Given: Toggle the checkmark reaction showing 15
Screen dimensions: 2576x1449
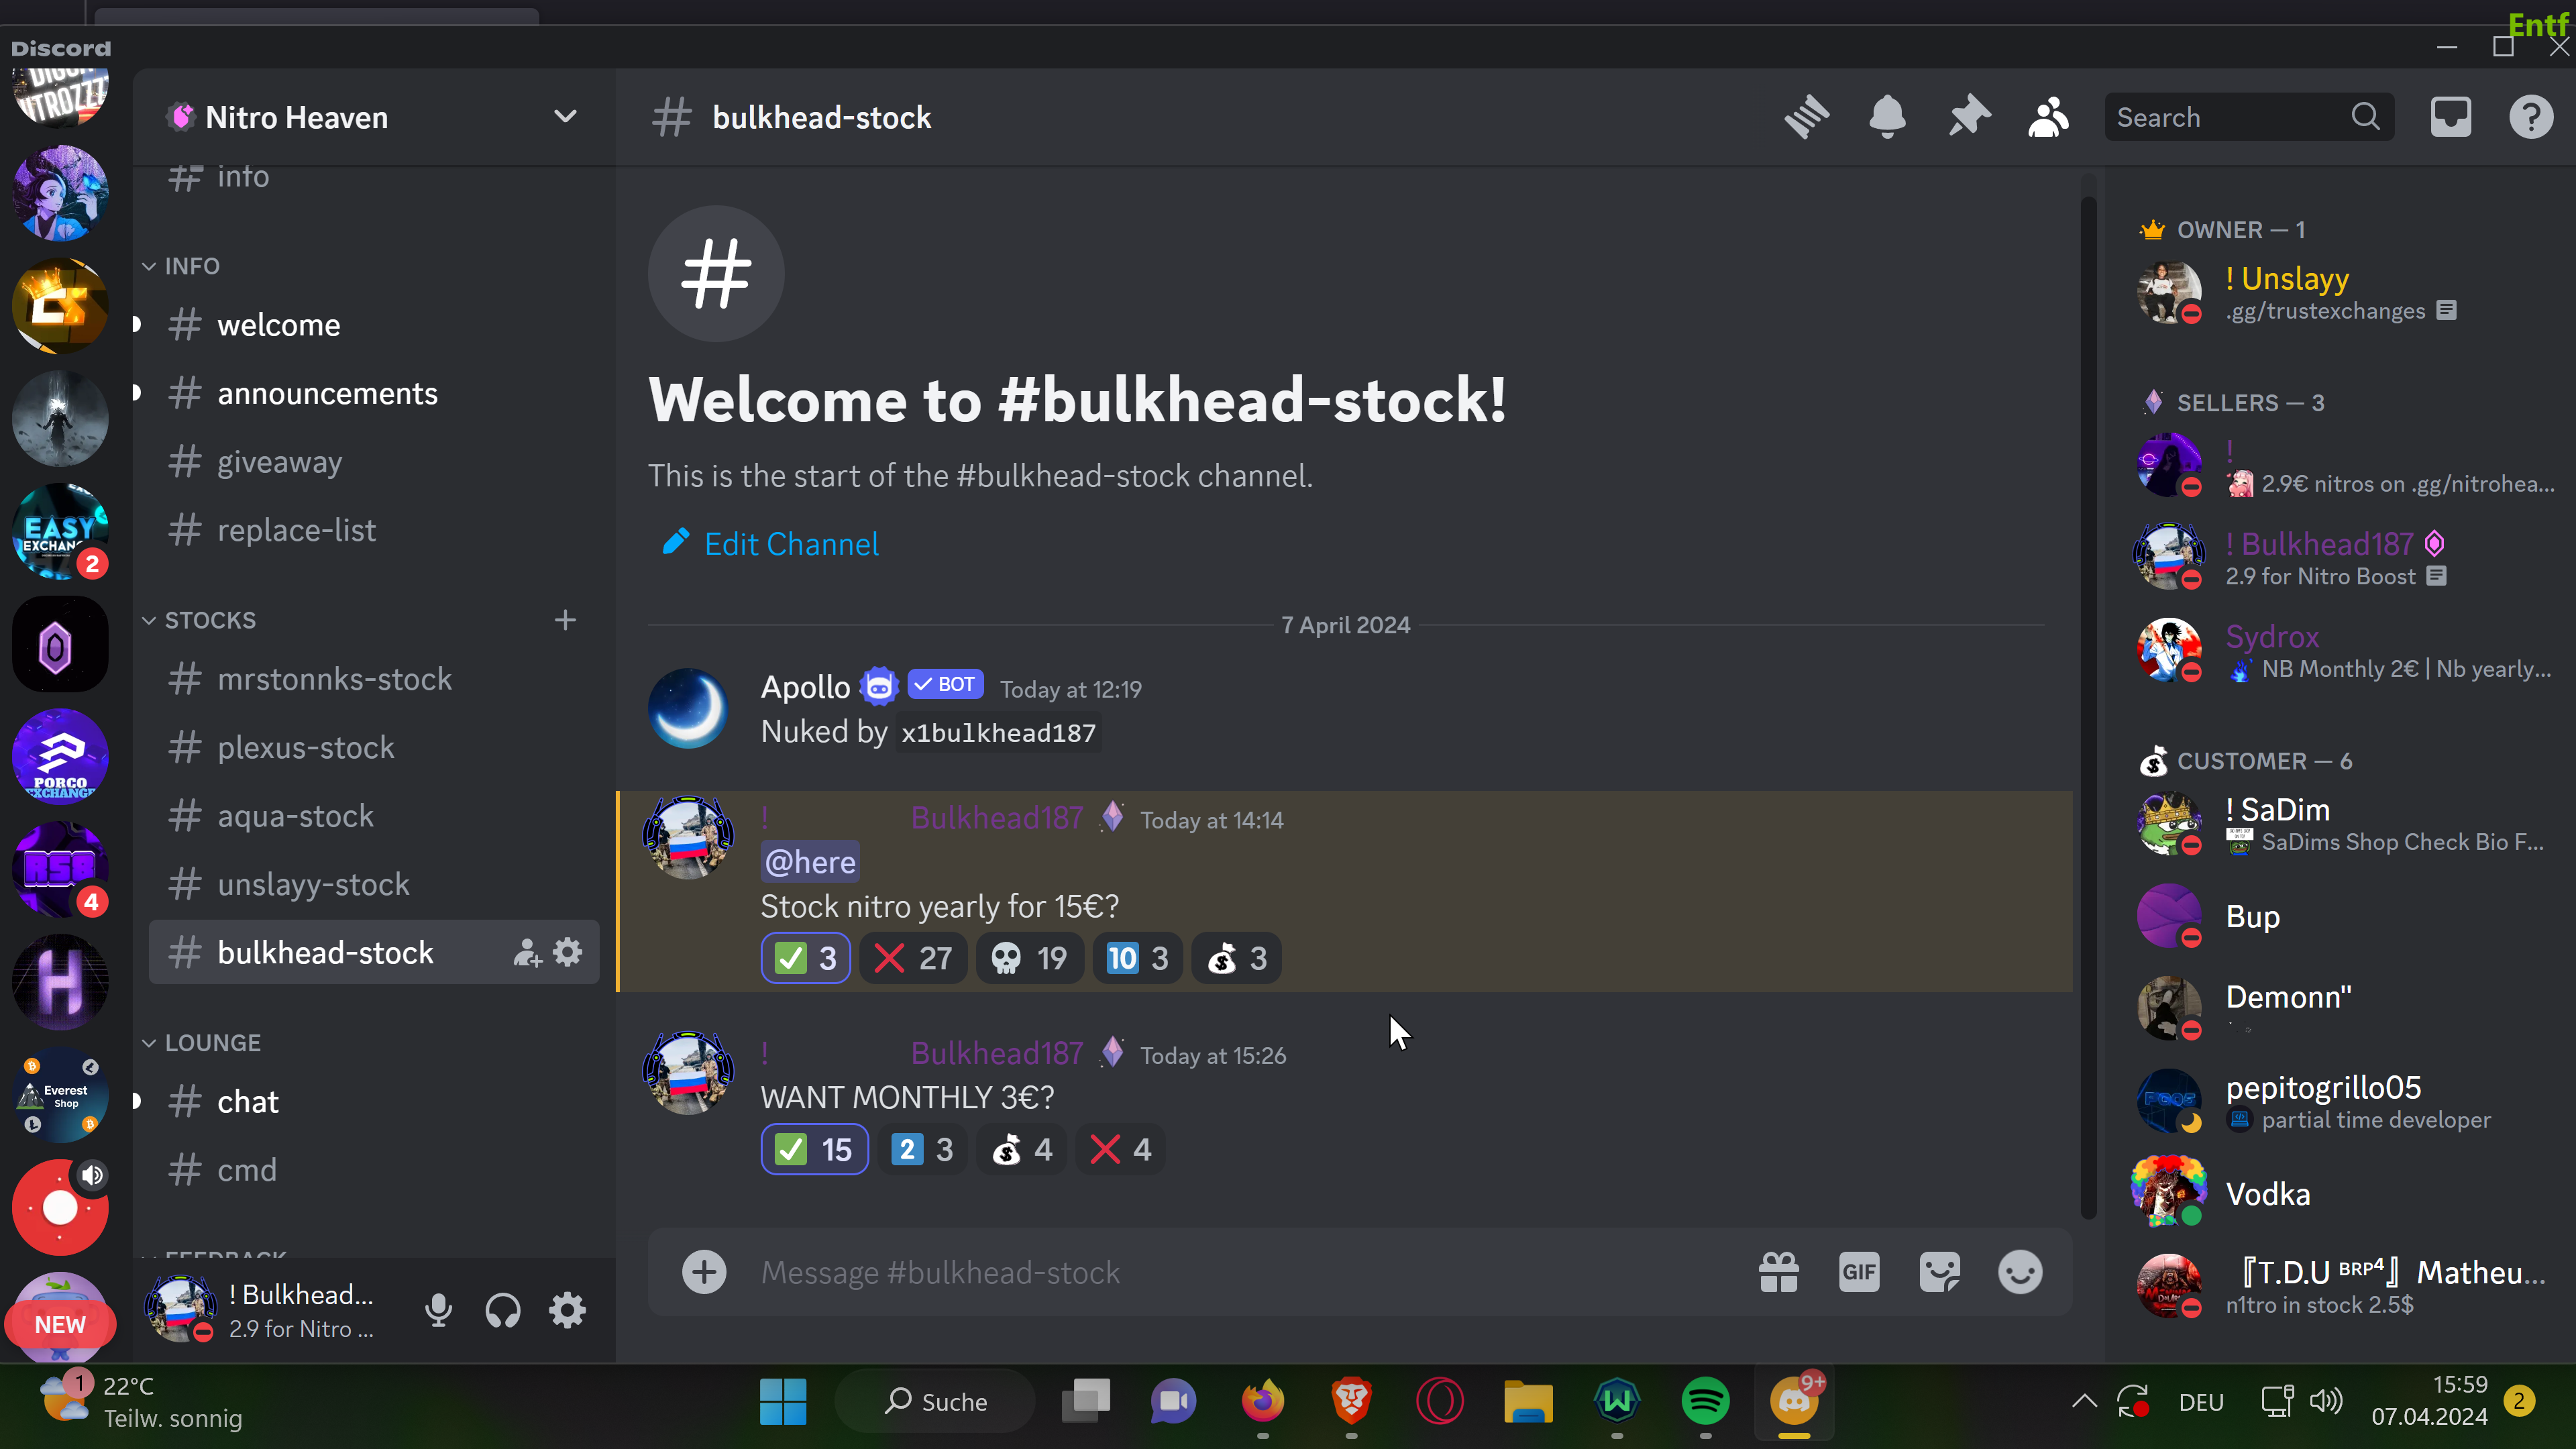Looking at the screenshot, I should (x=815, y=1149).
